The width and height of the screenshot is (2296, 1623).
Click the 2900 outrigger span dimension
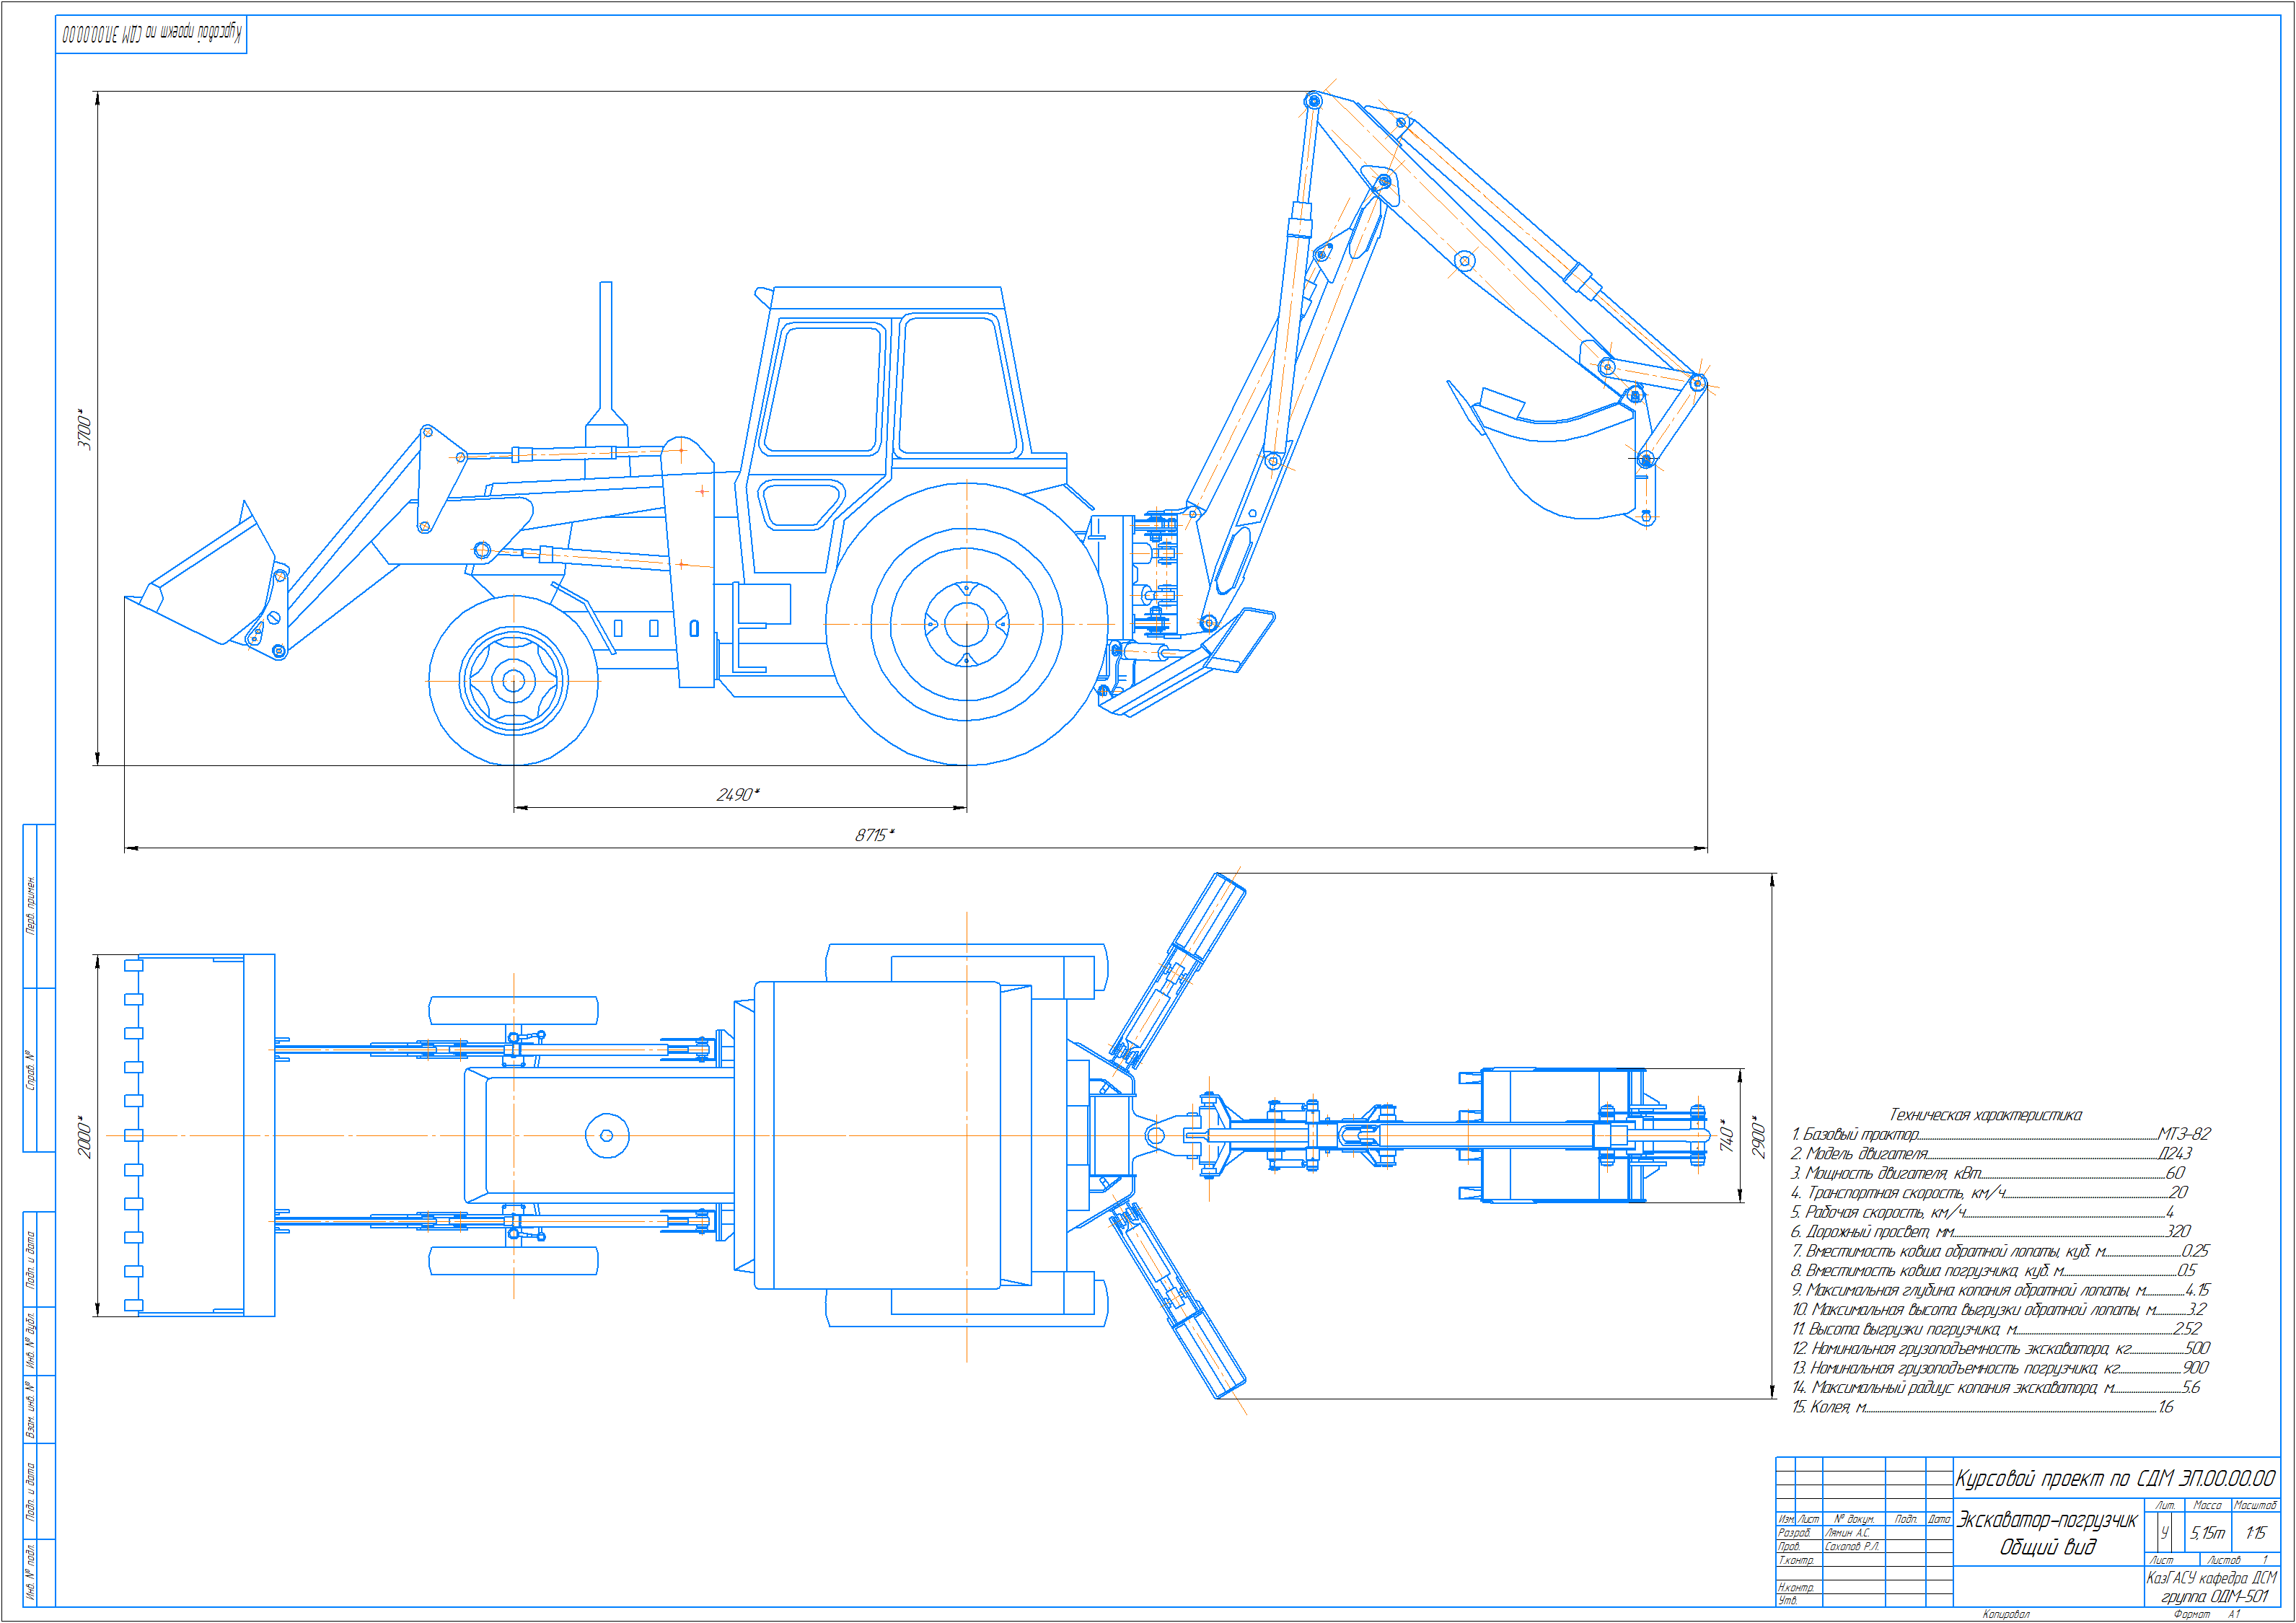[1759, 1137]
